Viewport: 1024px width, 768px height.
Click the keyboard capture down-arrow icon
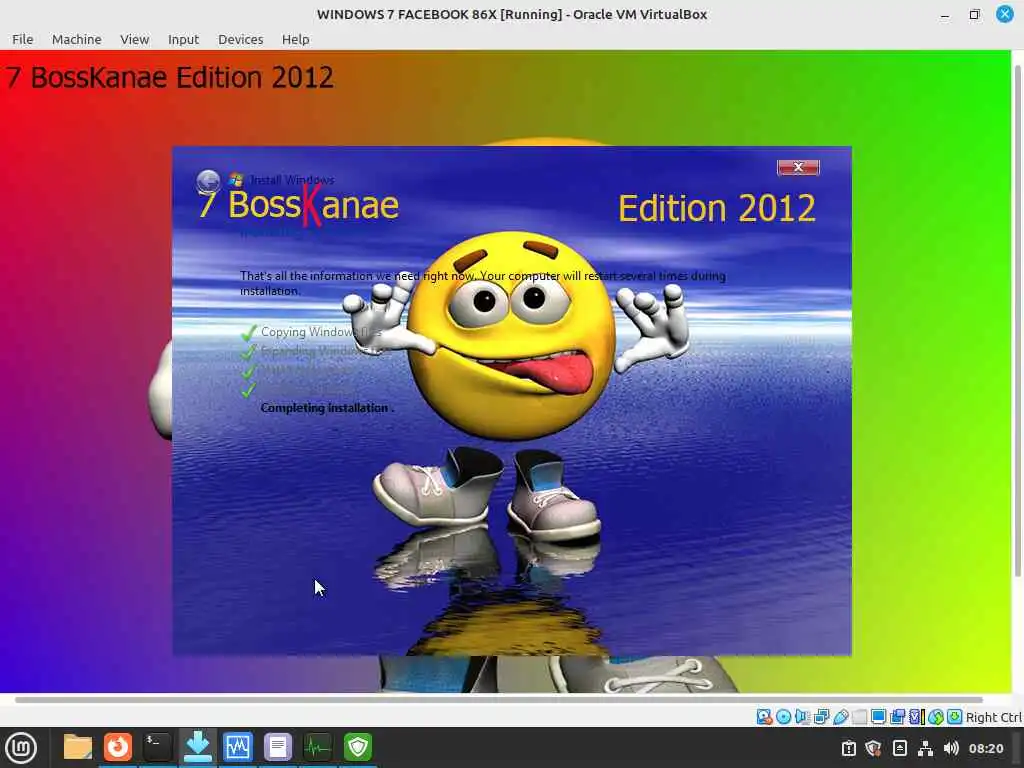tap(955, 717)
